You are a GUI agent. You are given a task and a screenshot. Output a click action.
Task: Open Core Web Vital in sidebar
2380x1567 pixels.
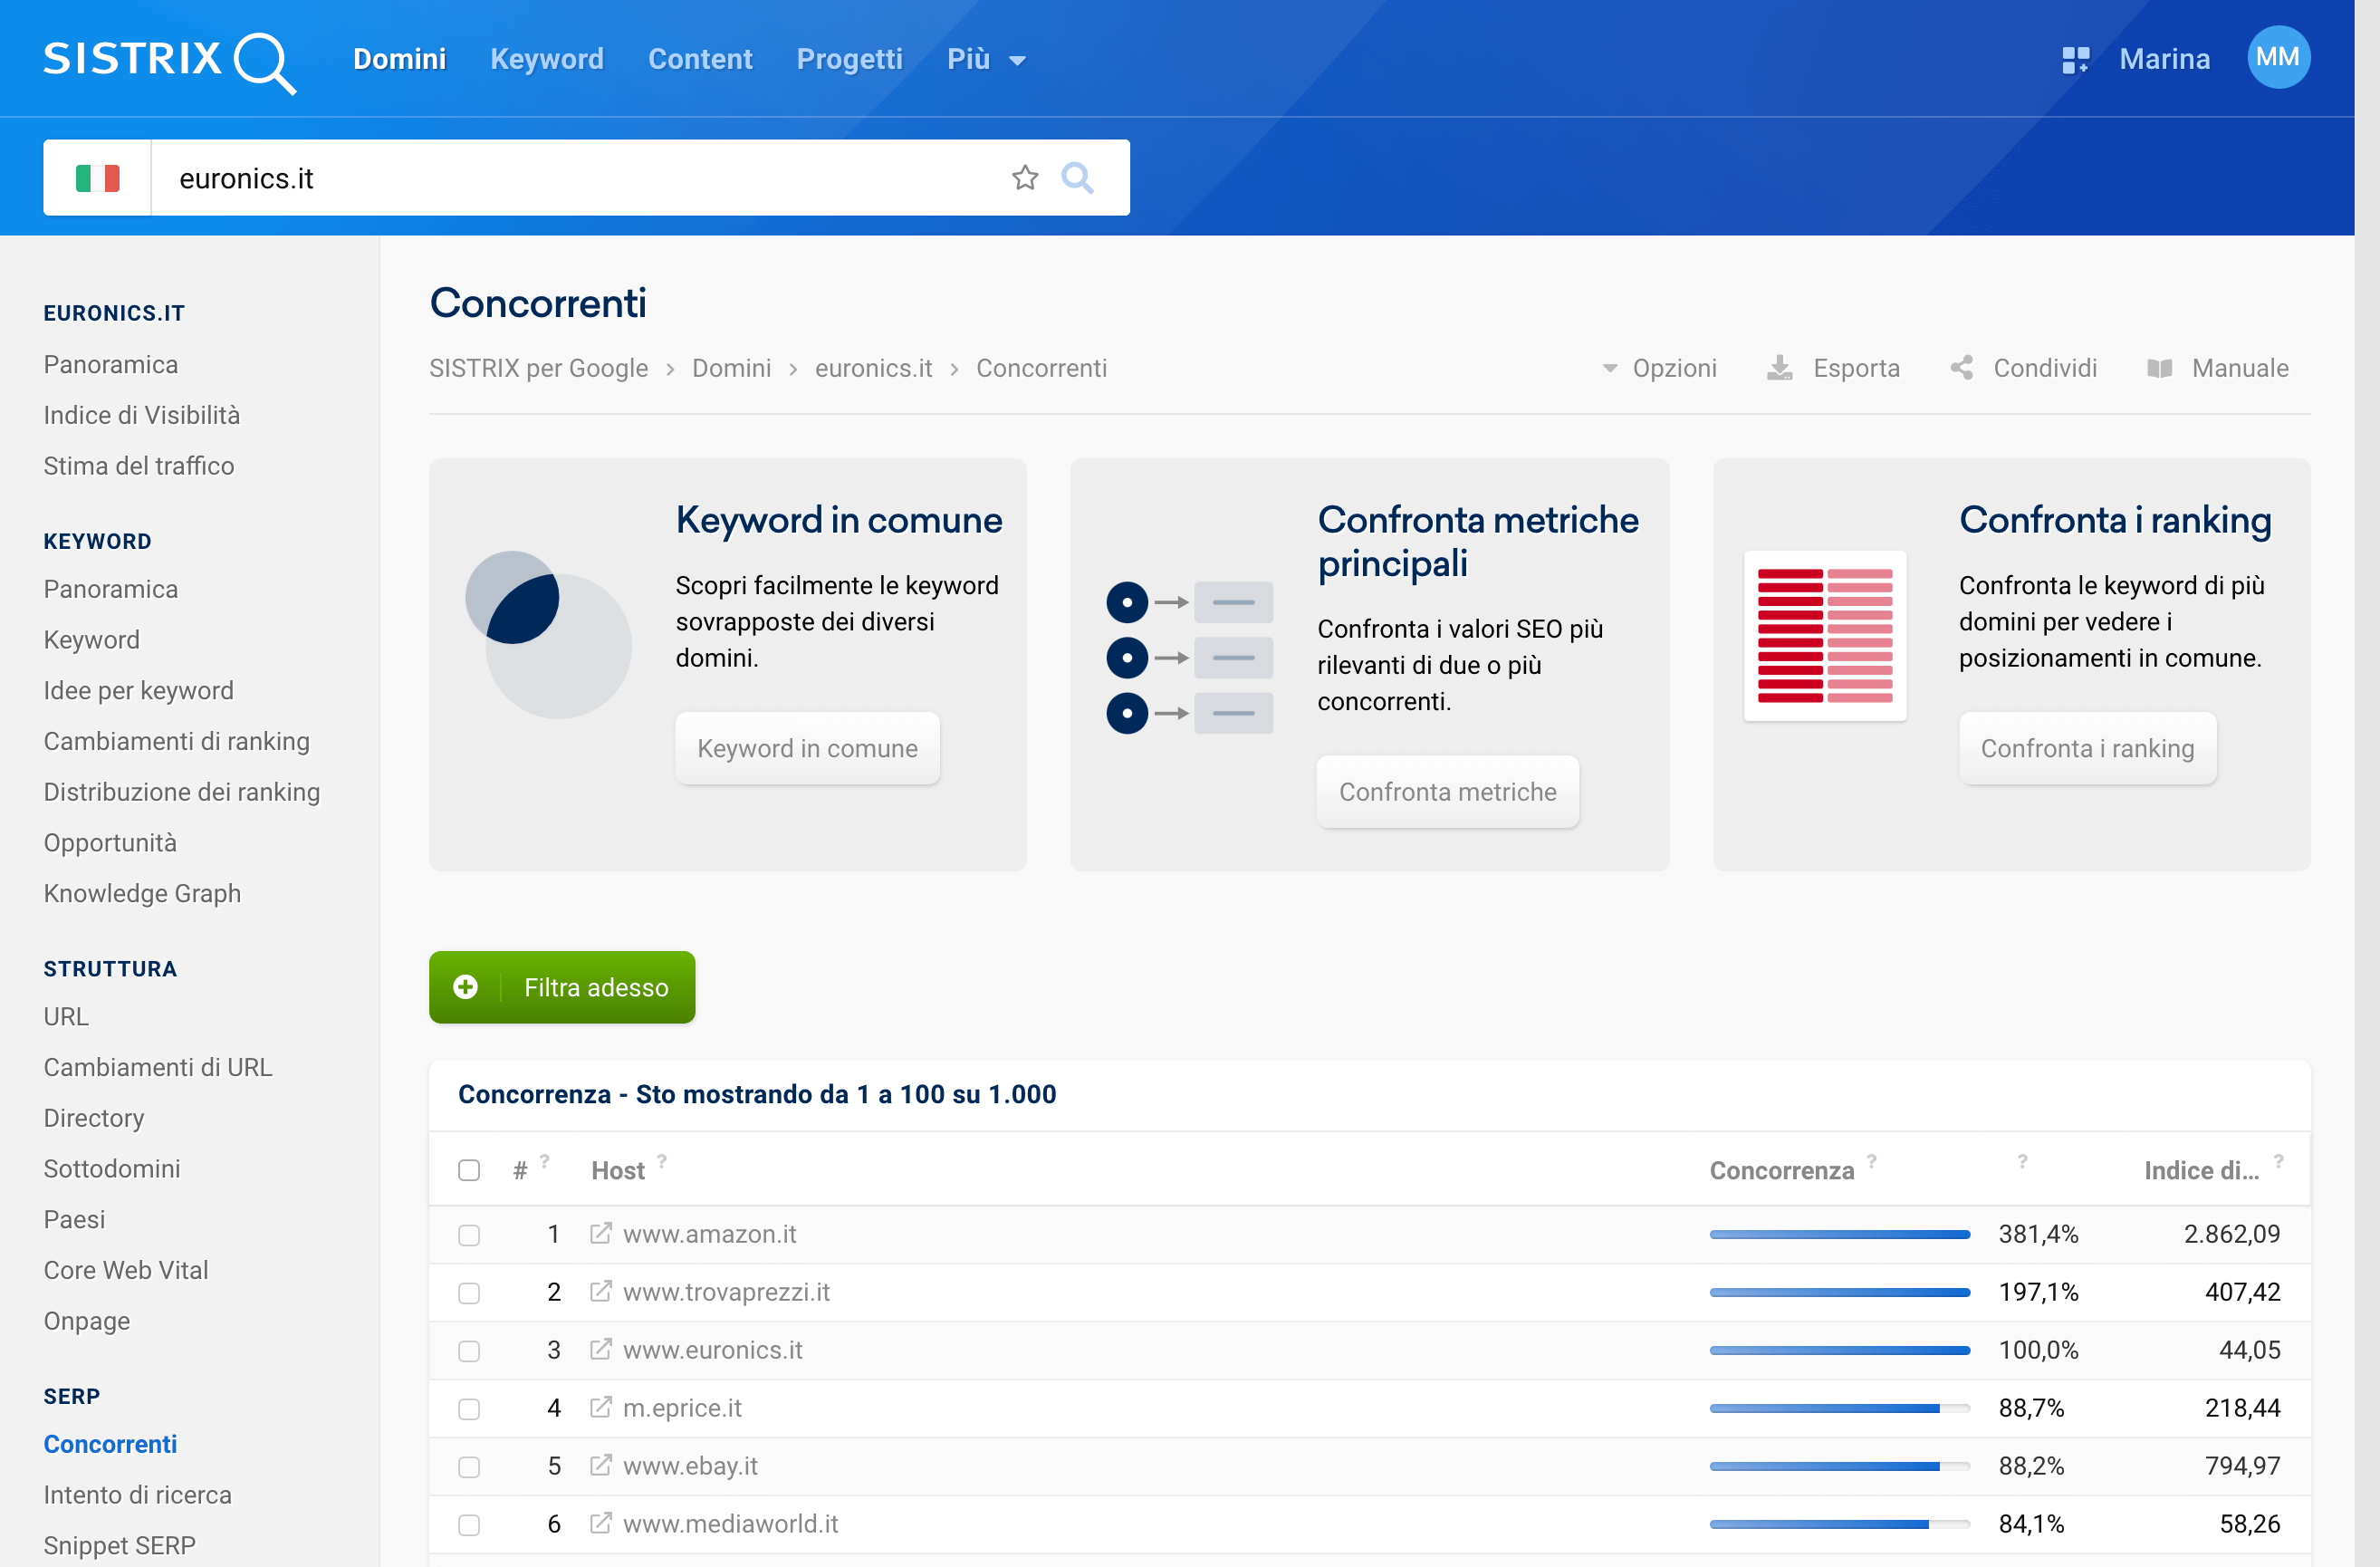pos(125,1270)
